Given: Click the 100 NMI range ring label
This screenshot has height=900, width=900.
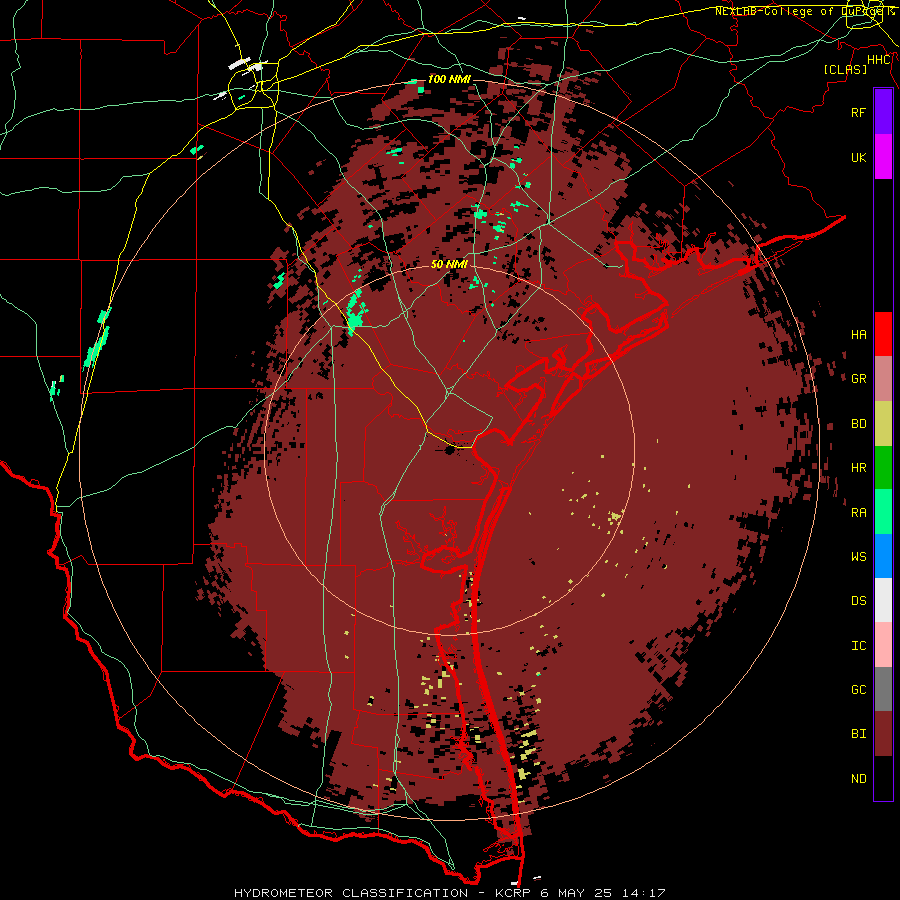Looking at the screenshot, I should tap(449, 79).
